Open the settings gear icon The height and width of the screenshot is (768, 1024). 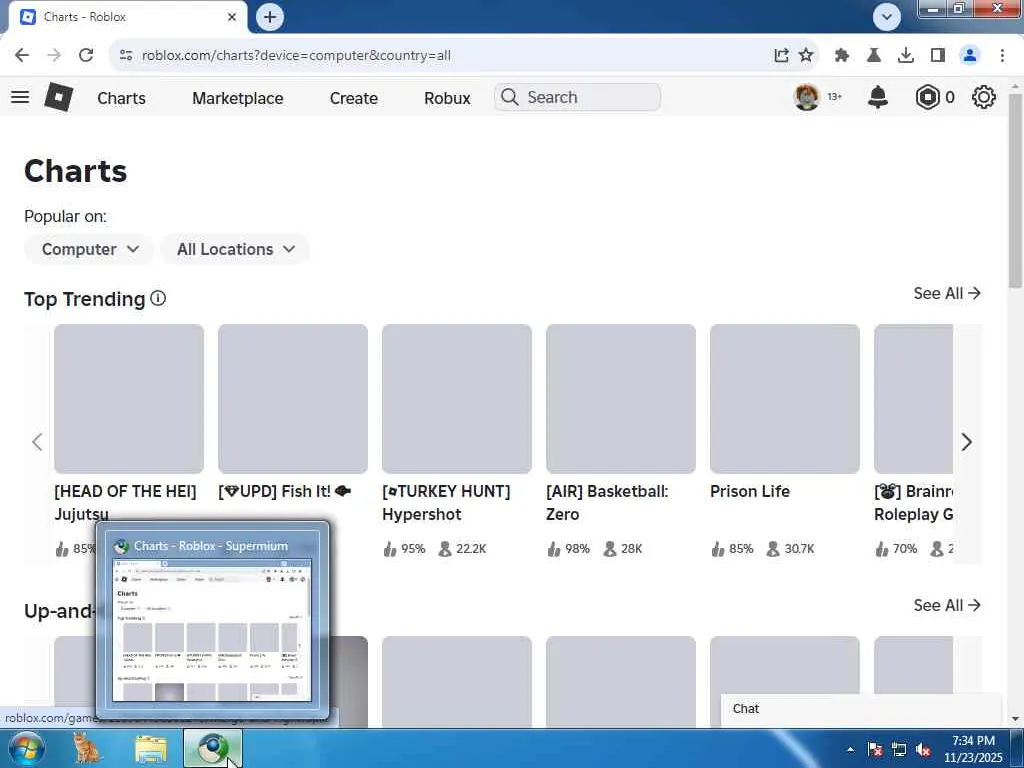tap(984, 97)
